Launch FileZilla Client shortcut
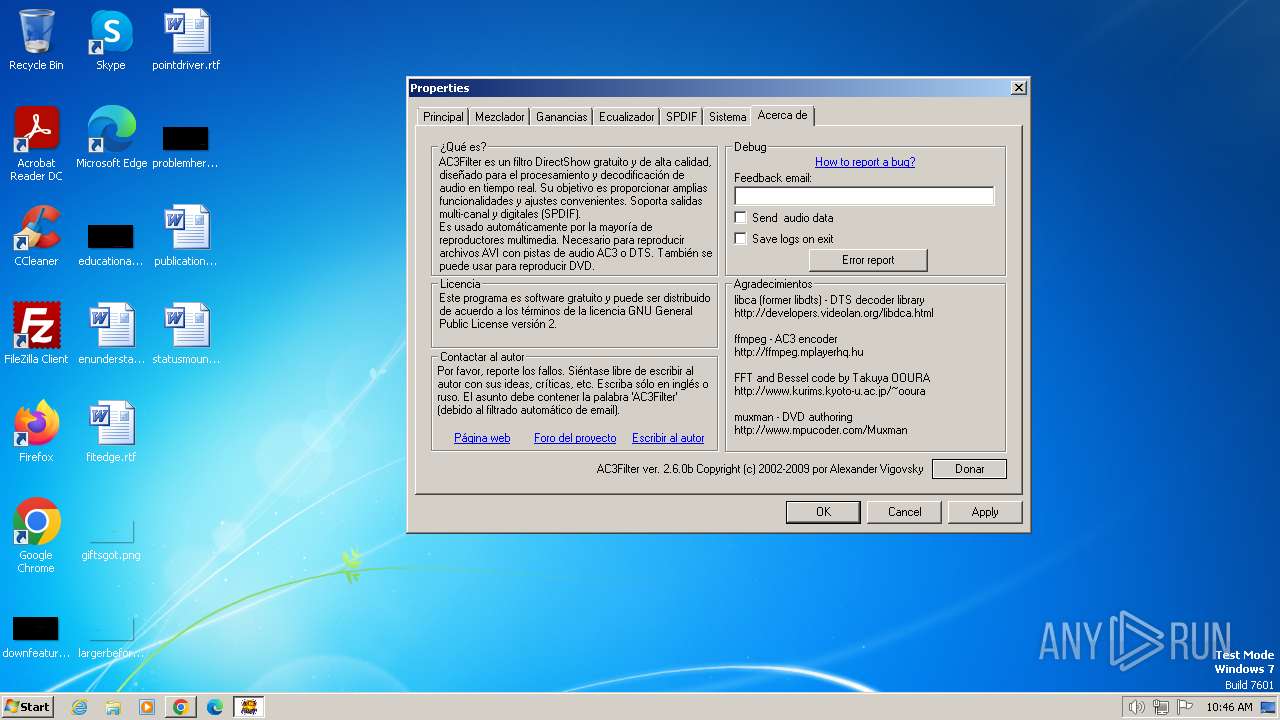This screenshot has height=720, width=1280. tap(36, 334)
